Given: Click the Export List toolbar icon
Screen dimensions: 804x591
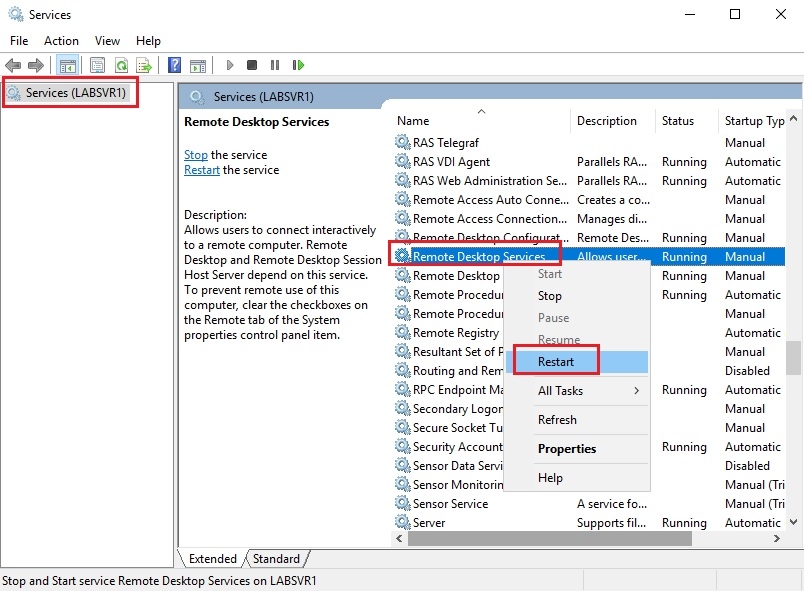Looking at the screenshot, I should [x=144, y=65].
